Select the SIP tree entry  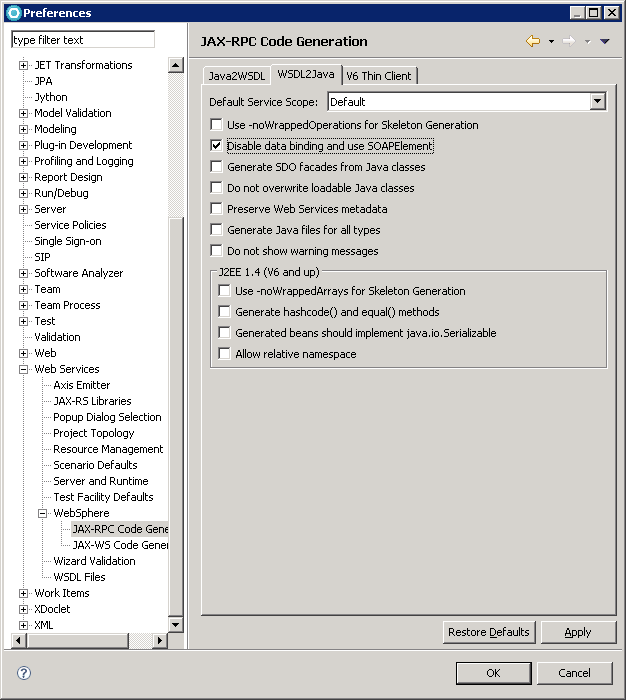[x=42, y=257]
